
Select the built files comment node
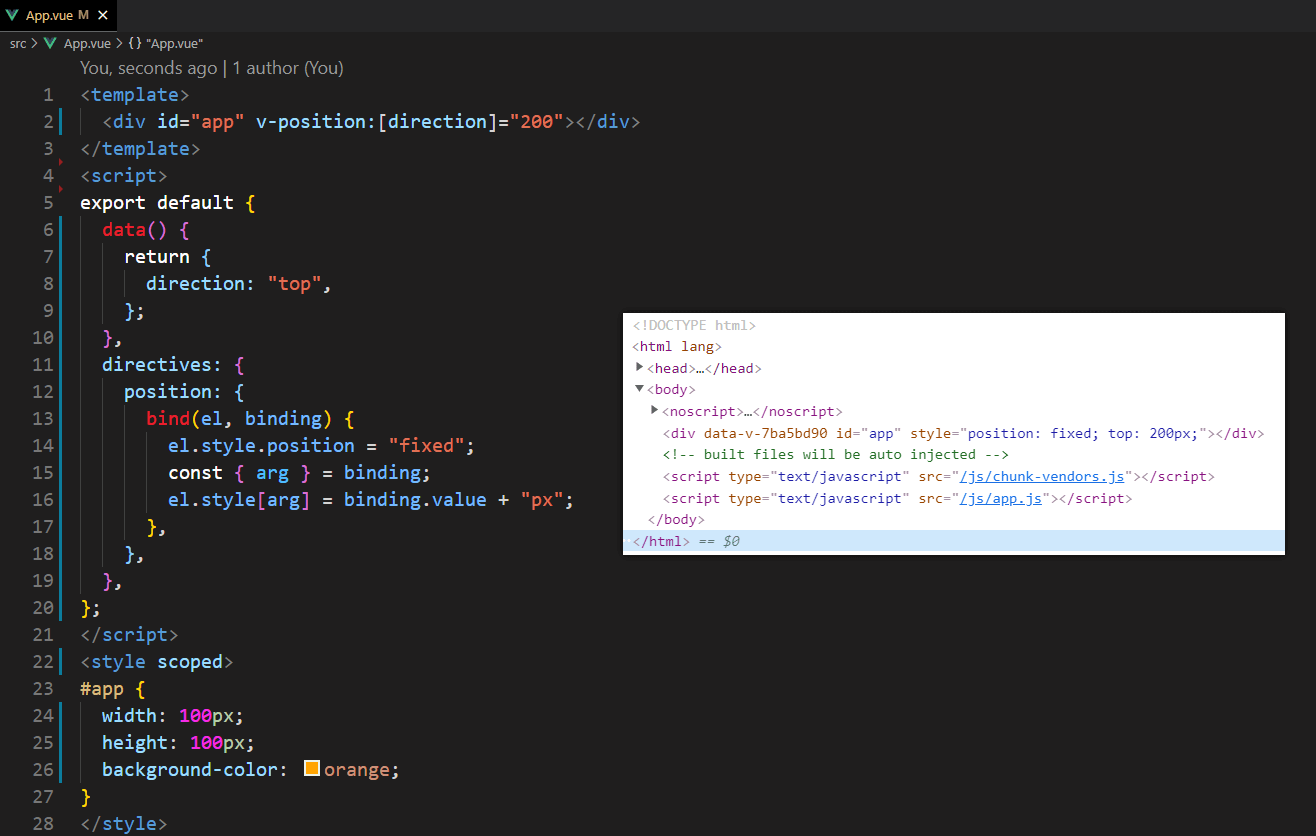pos(835,455)
